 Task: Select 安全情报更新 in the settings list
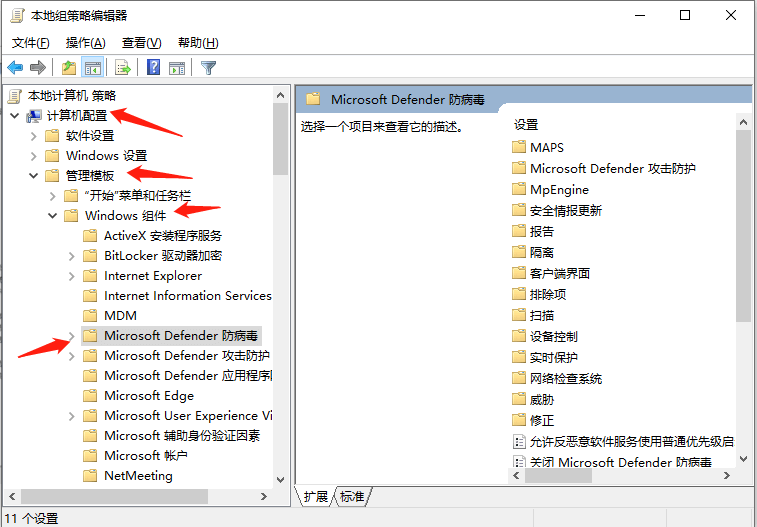pos(566,210)
